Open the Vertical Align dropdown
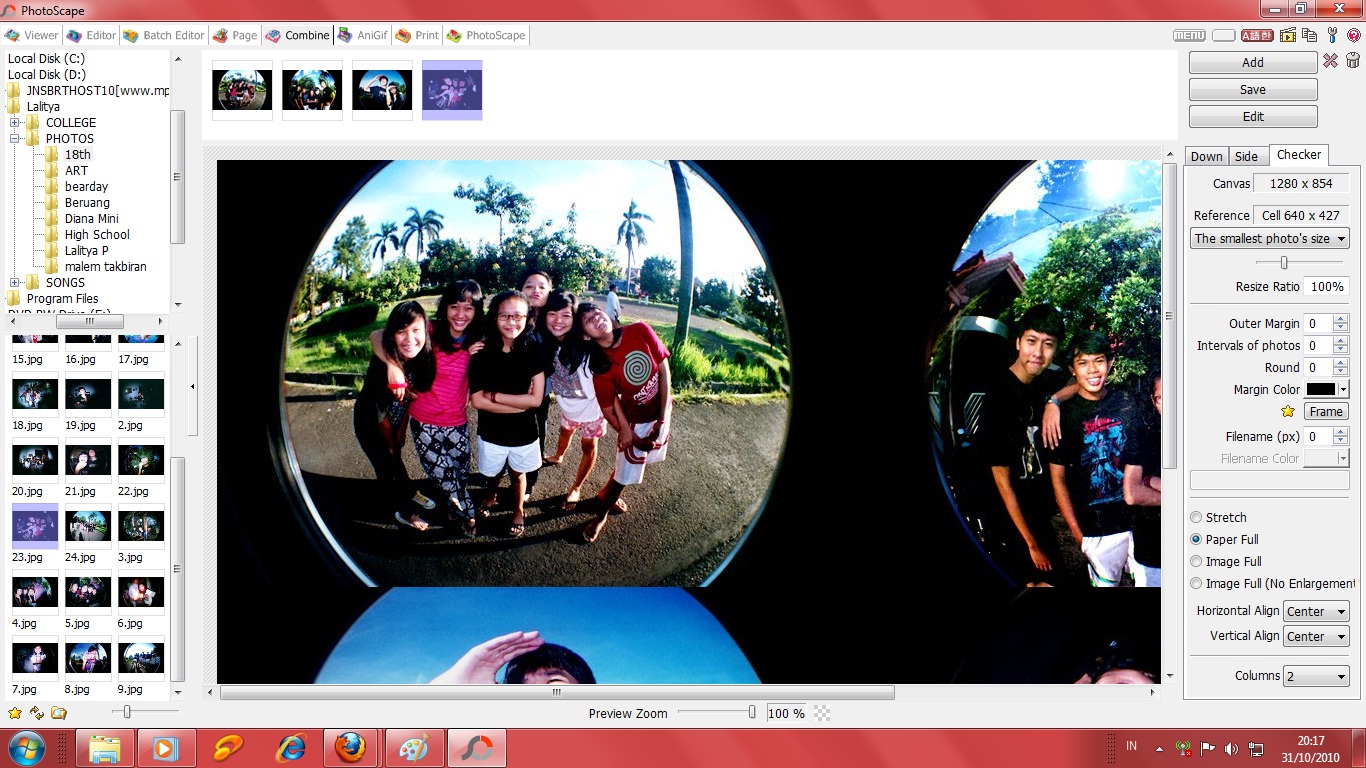 coord(1316,636)
